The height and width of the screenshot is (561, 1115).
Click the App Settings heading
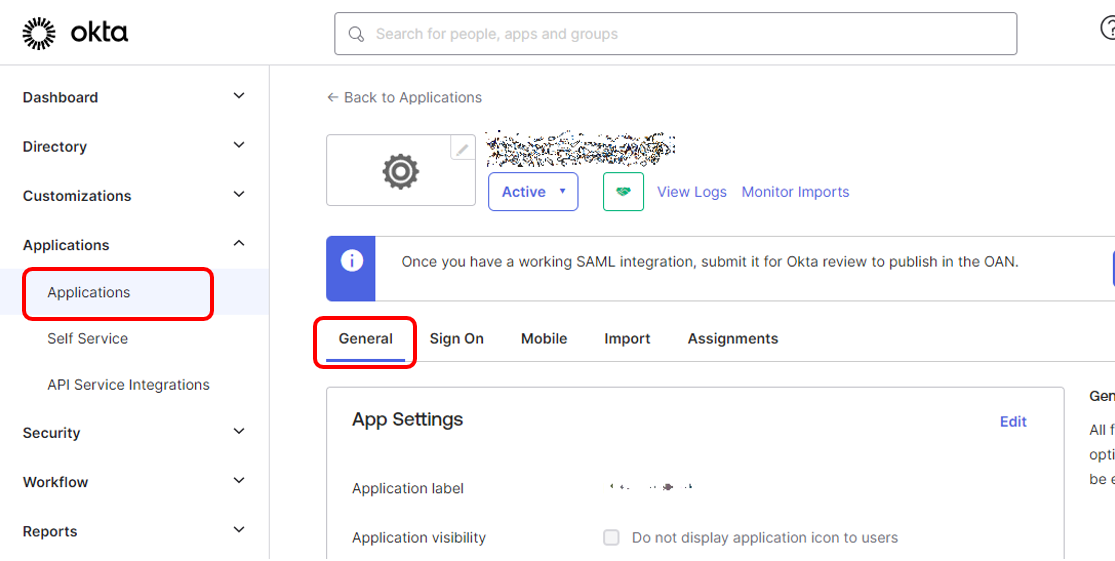(x=407, y=420)
